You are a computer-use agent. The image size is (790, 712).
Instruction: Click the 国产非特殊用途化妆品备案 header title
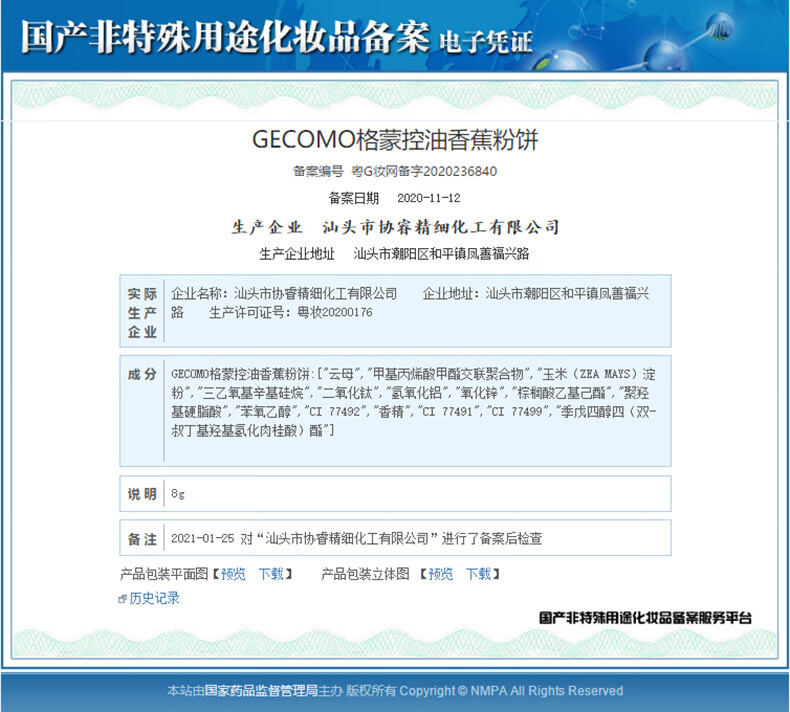pos(225,37)
